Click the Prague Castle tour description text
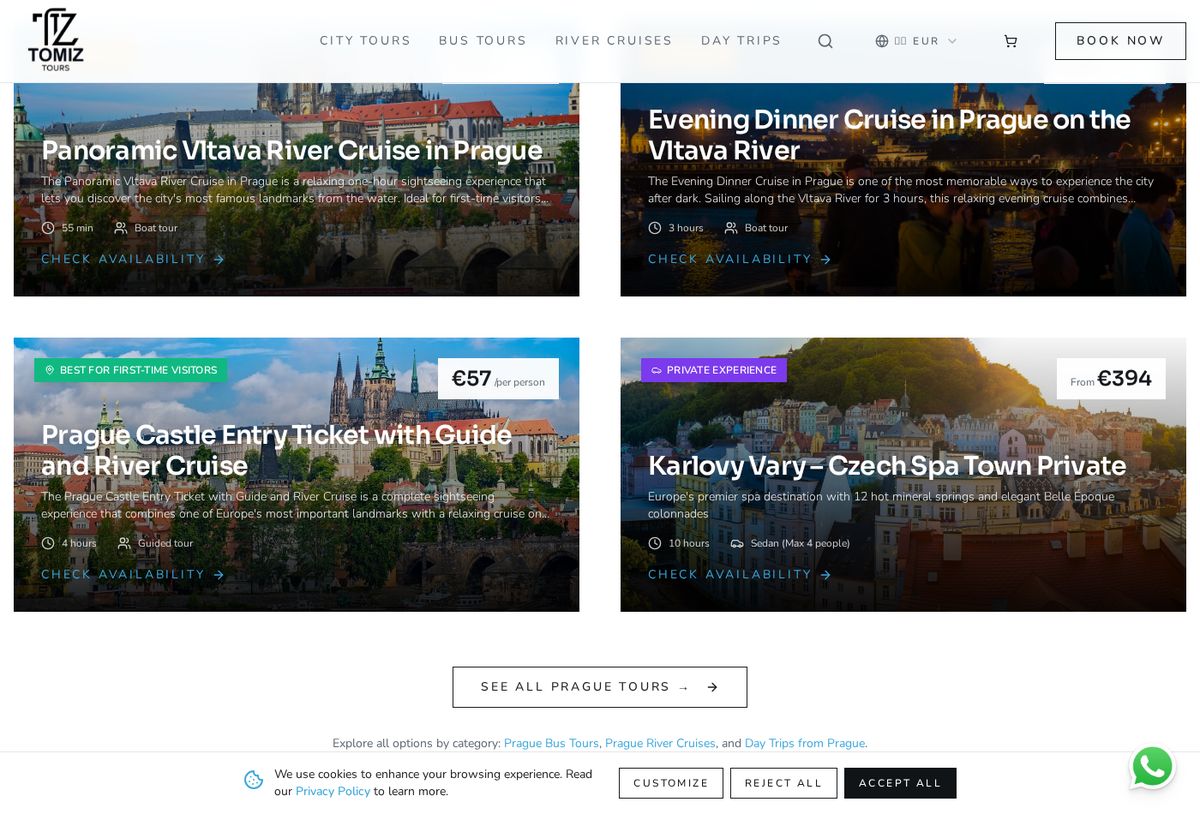The image size is (1200, 814). point(295,505)
